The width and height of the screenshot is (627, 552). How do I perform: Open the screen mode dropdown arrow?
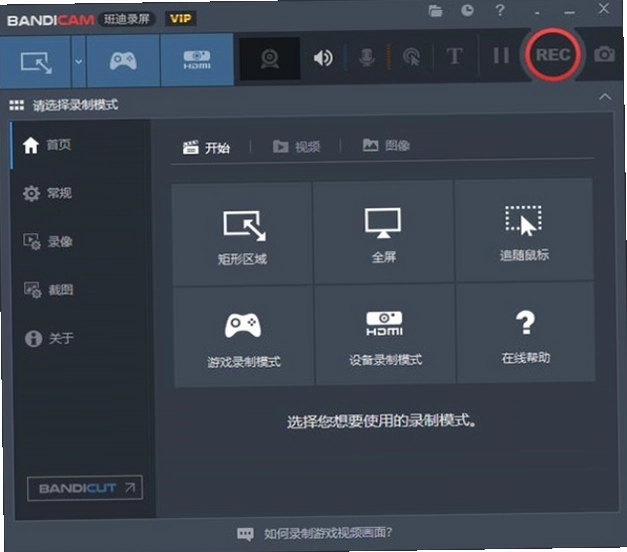coord(79,62)
